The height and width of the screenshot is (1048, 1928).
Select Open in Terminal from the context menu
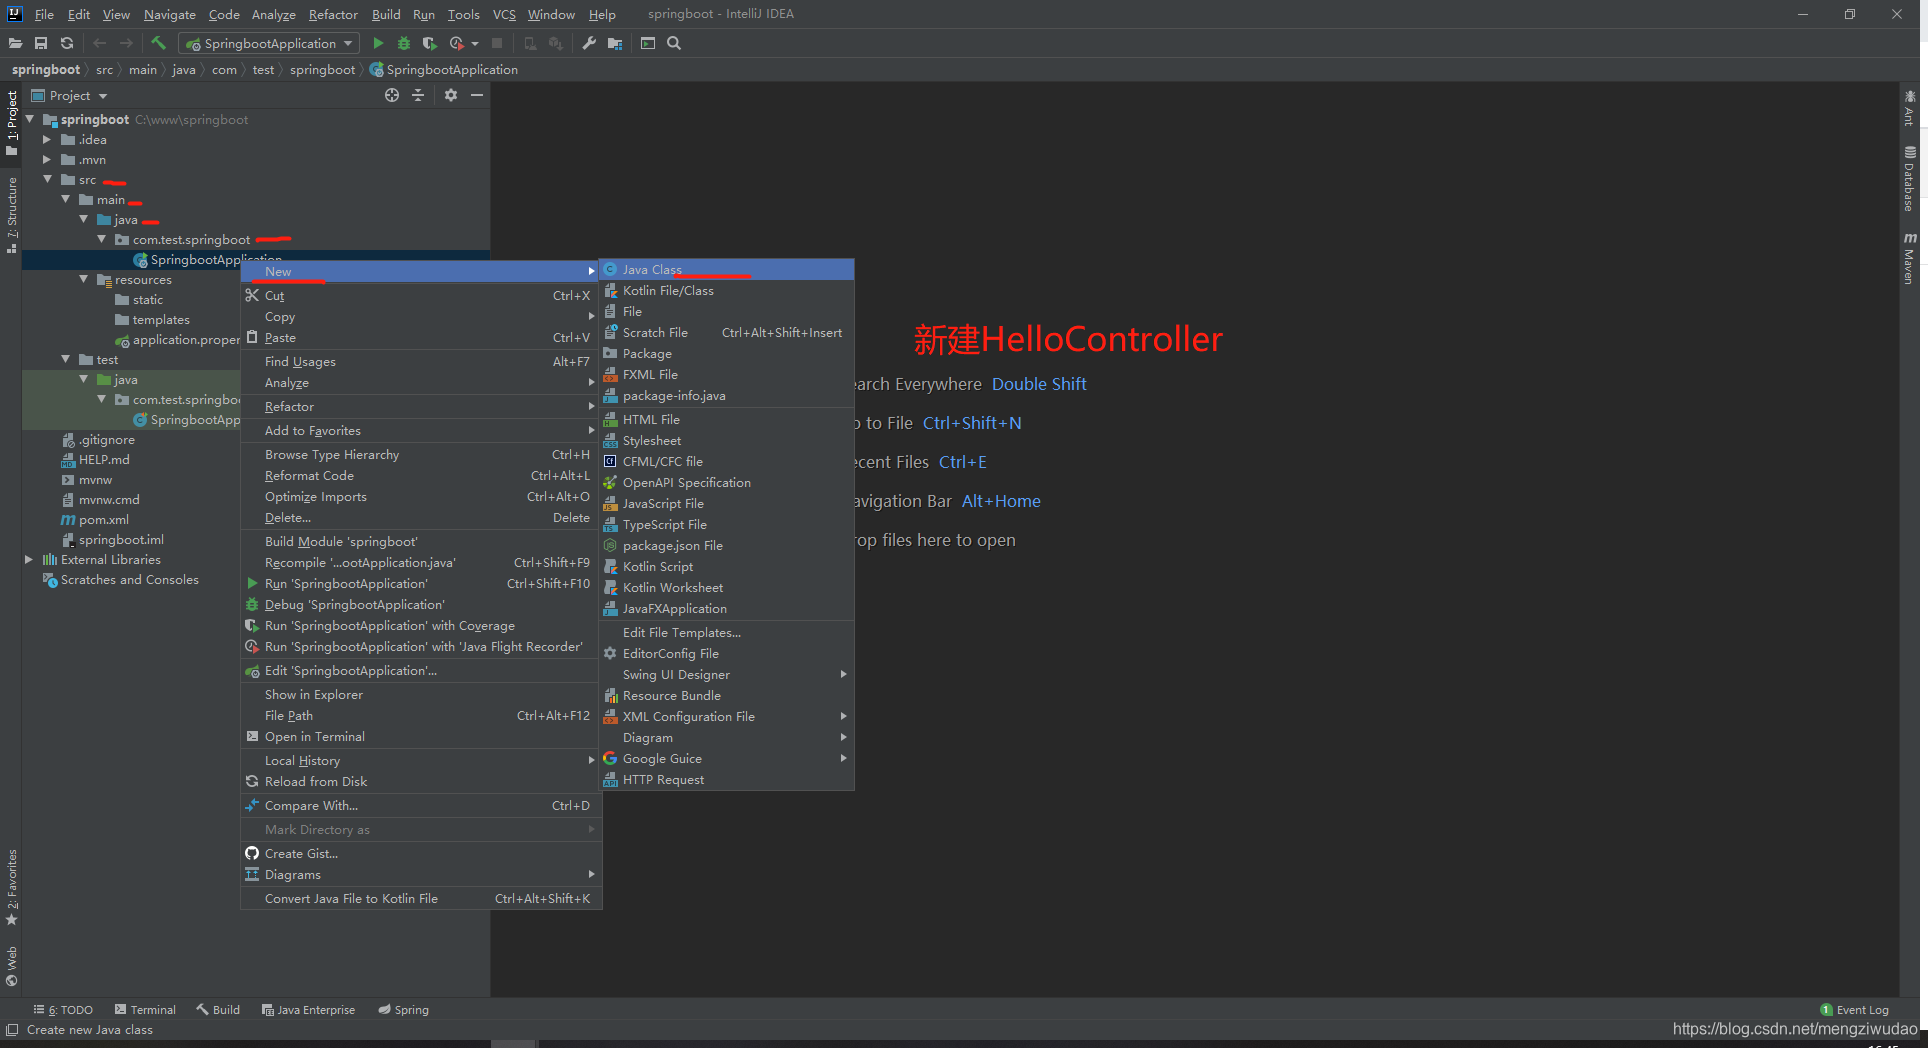click(x=421, y=737)
